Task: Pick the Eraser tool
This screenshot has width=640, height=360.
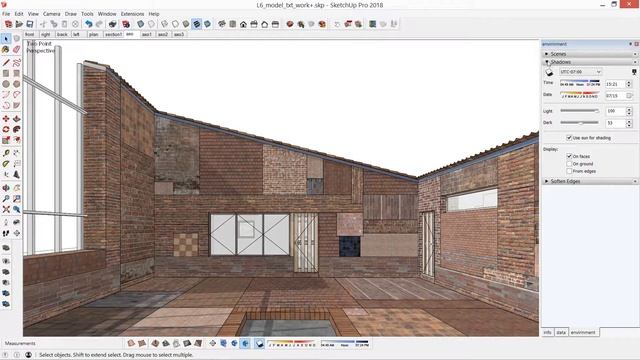Action: click(x=16, y=49)
